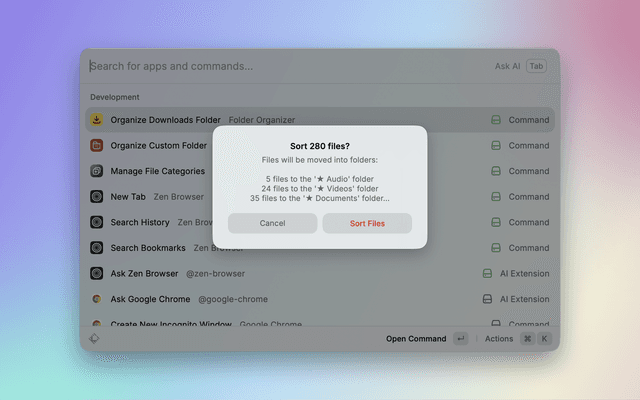This screenshot has width=640, height=400.
Task: Click the Command type icon on Organize Downloads row
Action: [495, 120]
